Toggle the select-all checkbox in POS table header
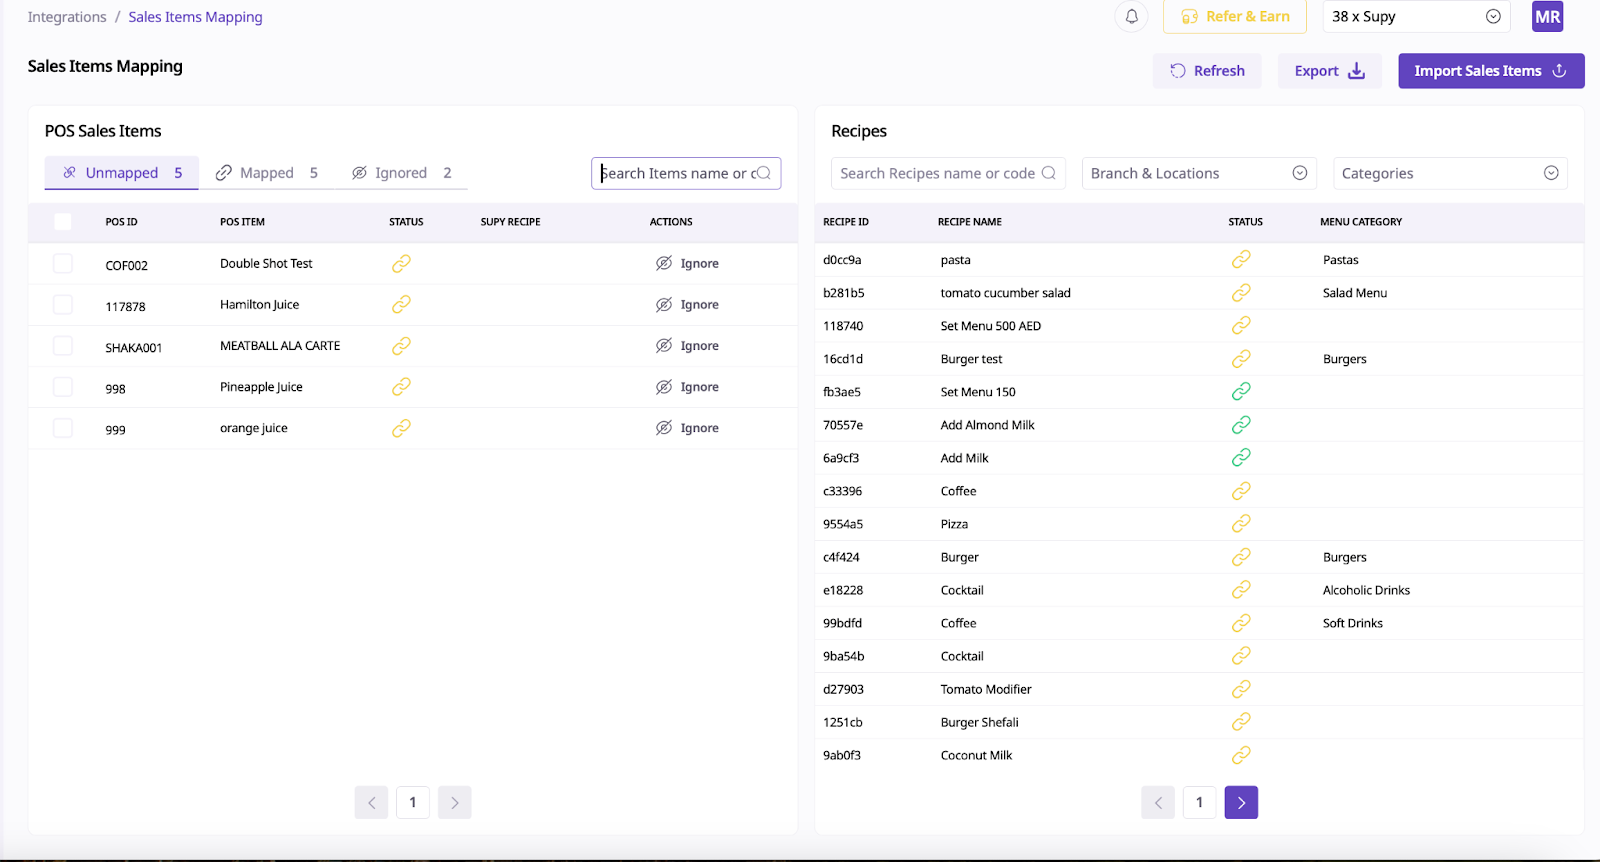Viewport: 1600px width, 862px height. click(x=63, y=222)
